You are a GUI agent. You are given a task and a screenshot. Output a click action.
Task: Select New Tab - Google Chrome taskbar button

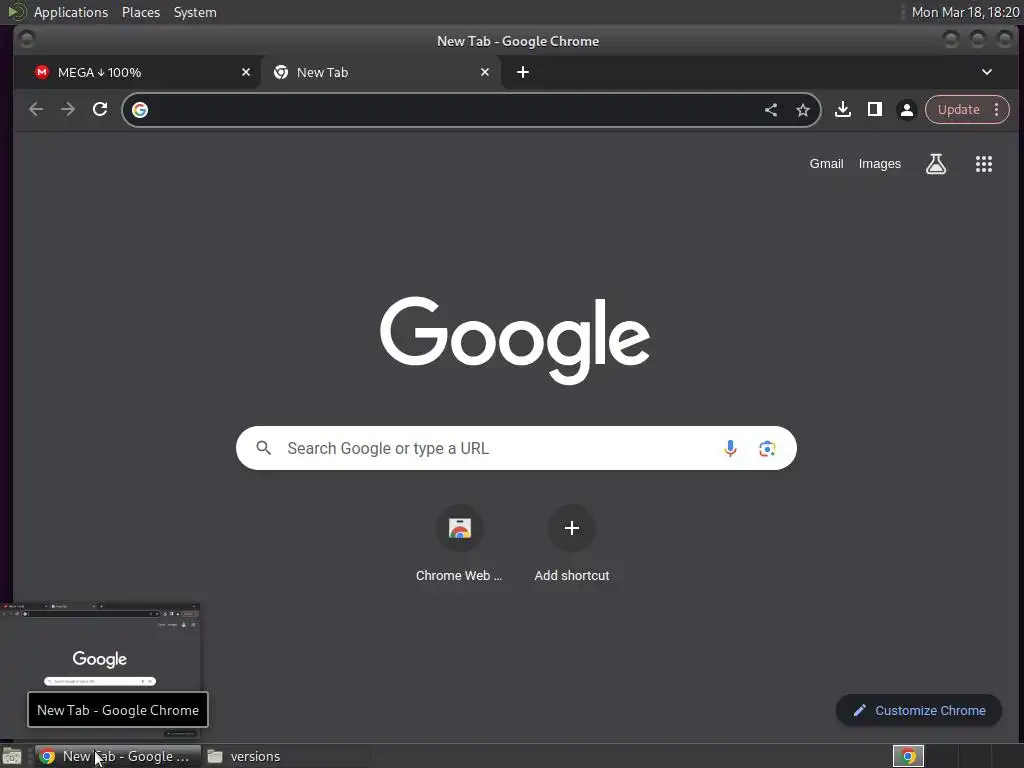118,756
